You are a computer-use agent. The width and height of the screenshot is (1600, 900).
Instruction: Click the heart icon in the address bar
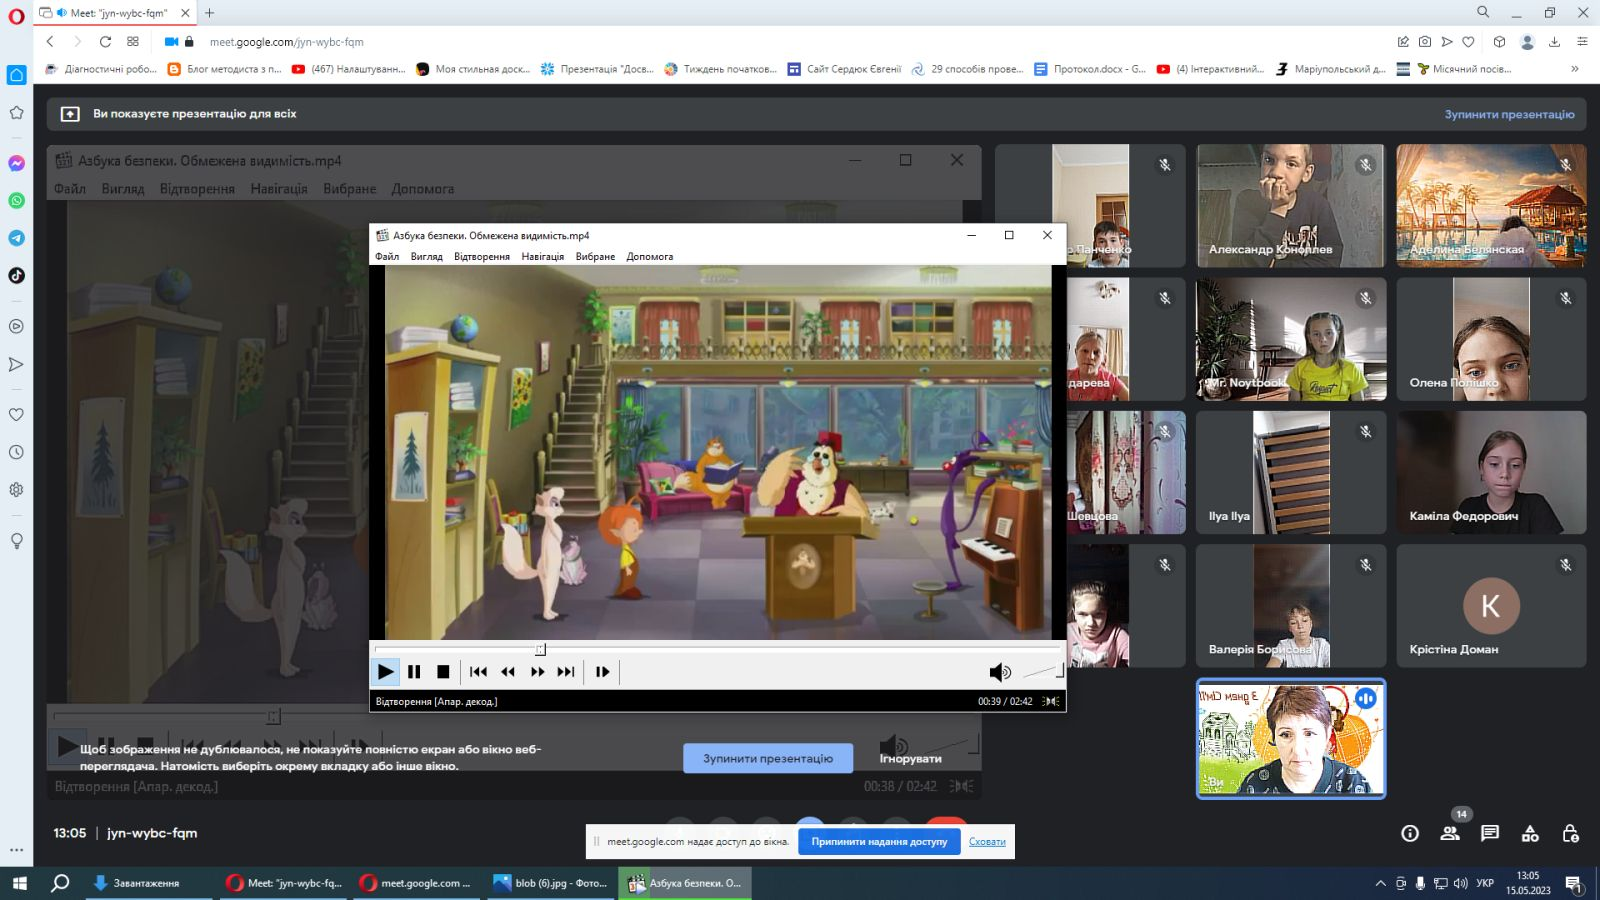click(1468, 42)
